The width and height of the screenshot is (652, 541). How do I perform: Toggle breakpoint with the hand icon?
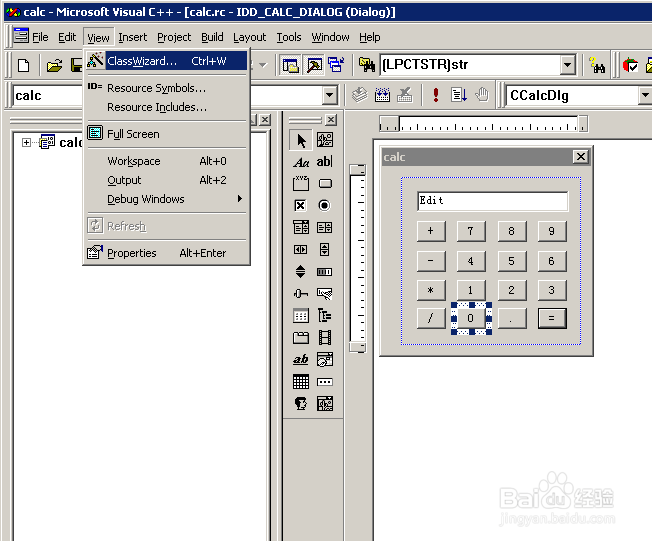pos(482,95)
